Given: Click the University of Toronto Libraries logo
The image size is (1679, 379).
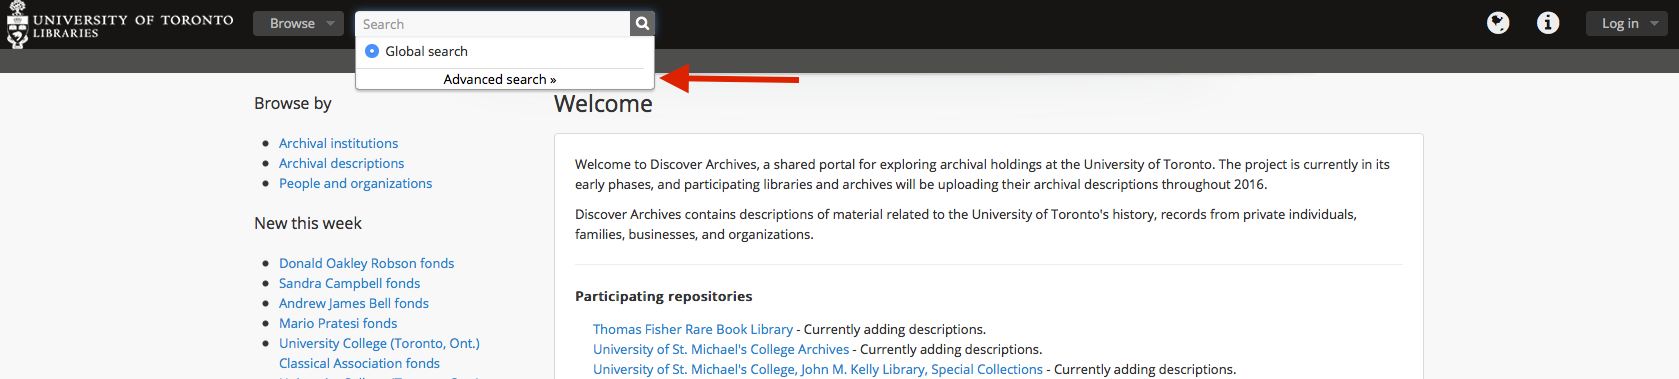Looking at the screenshot, I should (x=119, y=25).
